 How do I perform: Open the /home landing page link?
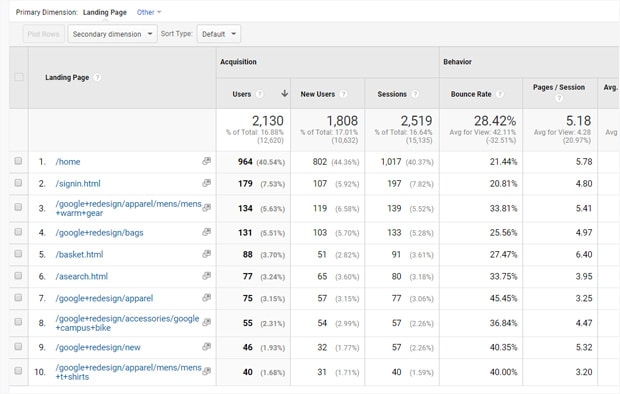(68, 162)
